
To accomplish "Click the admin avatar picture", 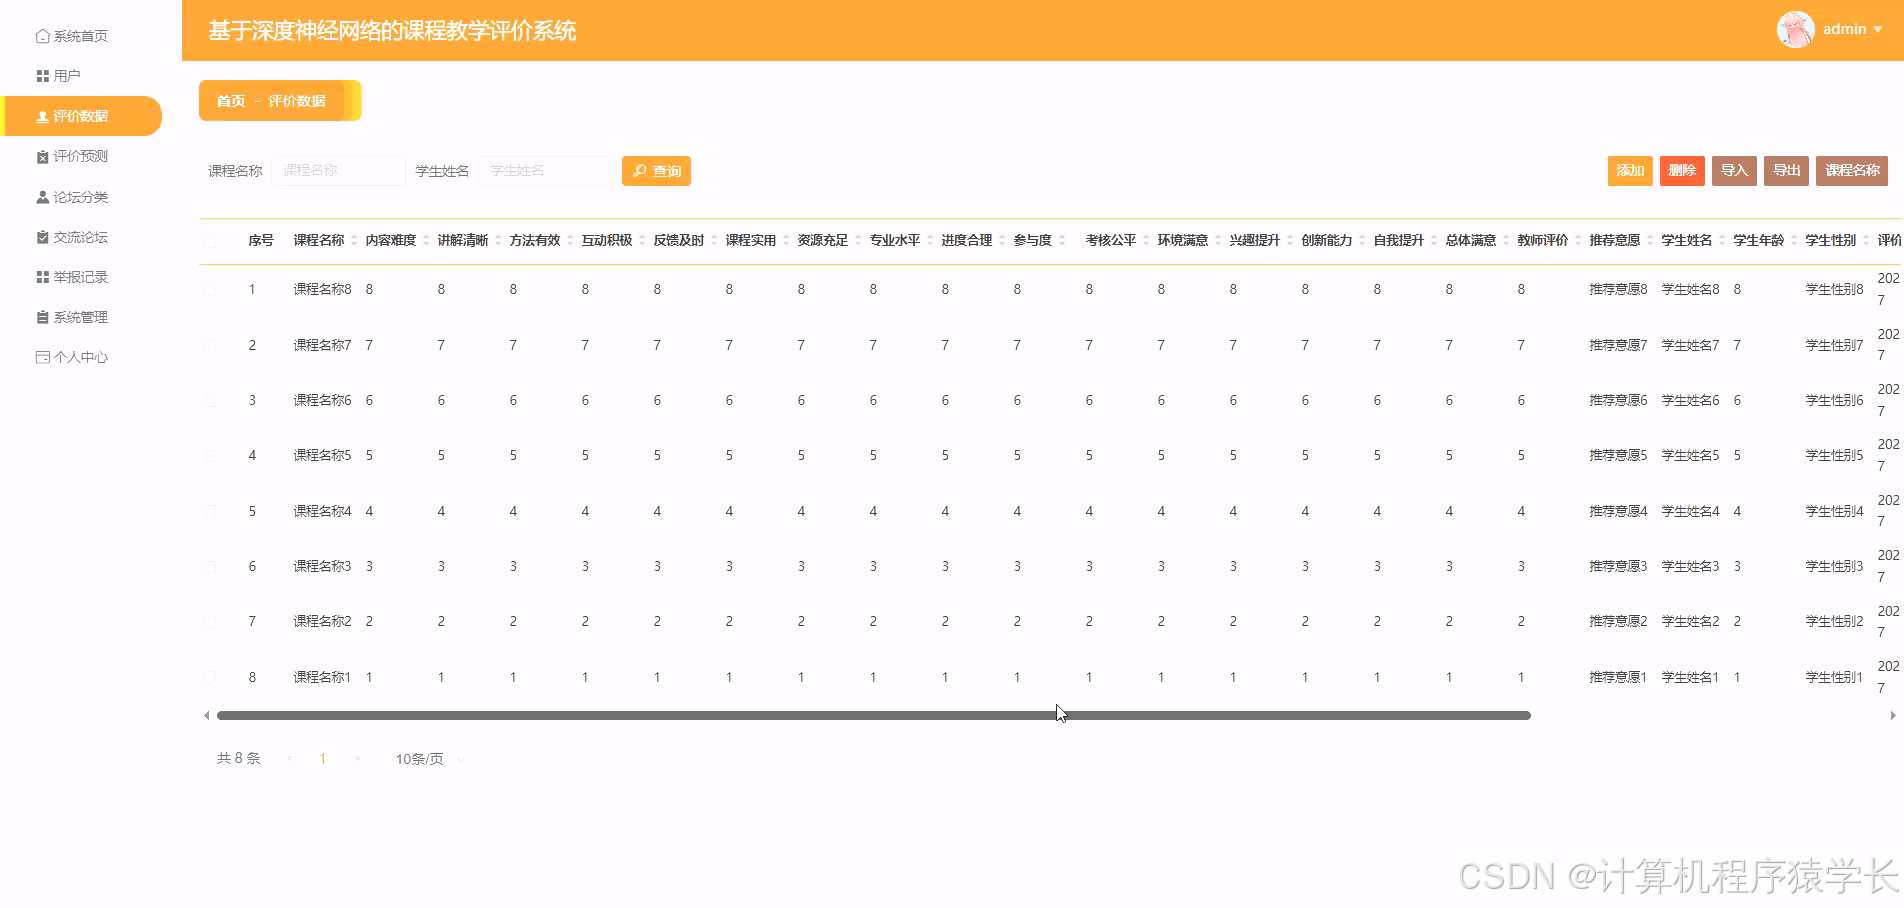I will (x=1795, y=29).
